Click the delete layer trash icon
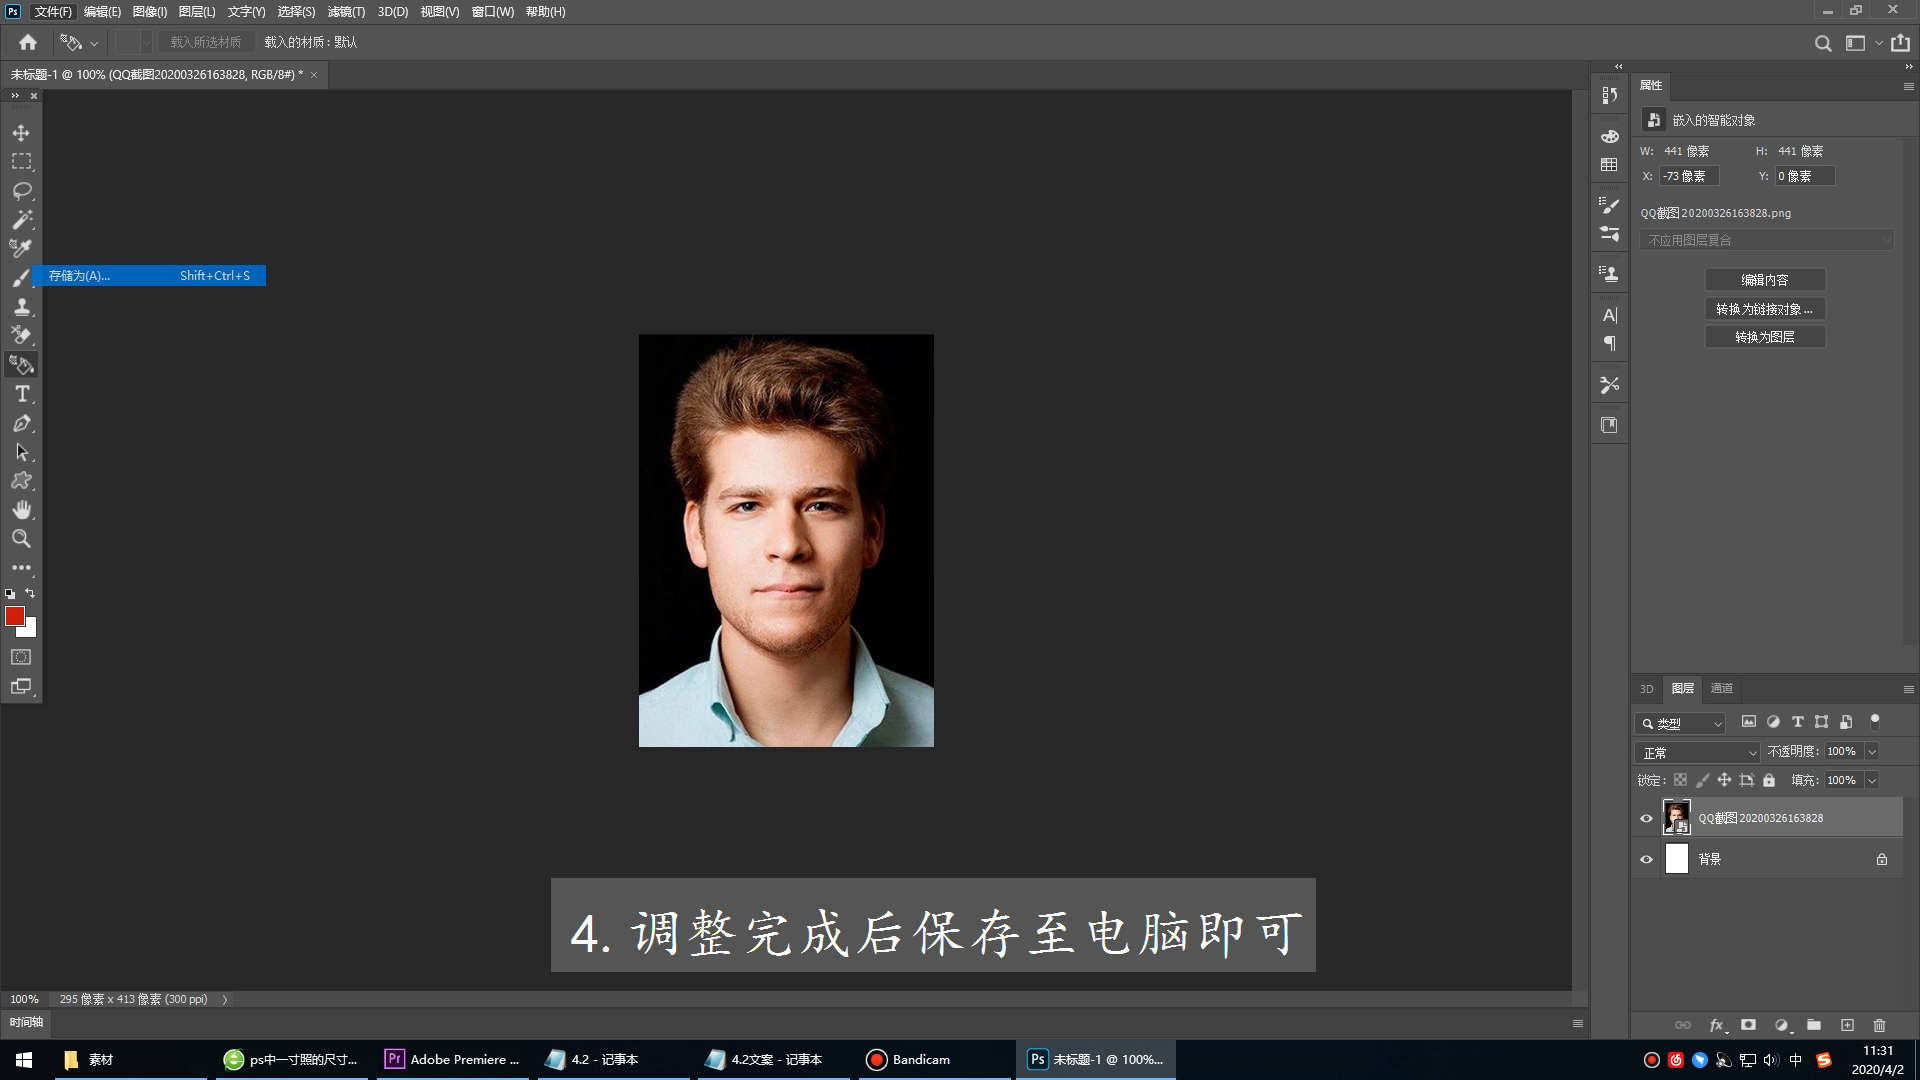 click(1879, 1025)
